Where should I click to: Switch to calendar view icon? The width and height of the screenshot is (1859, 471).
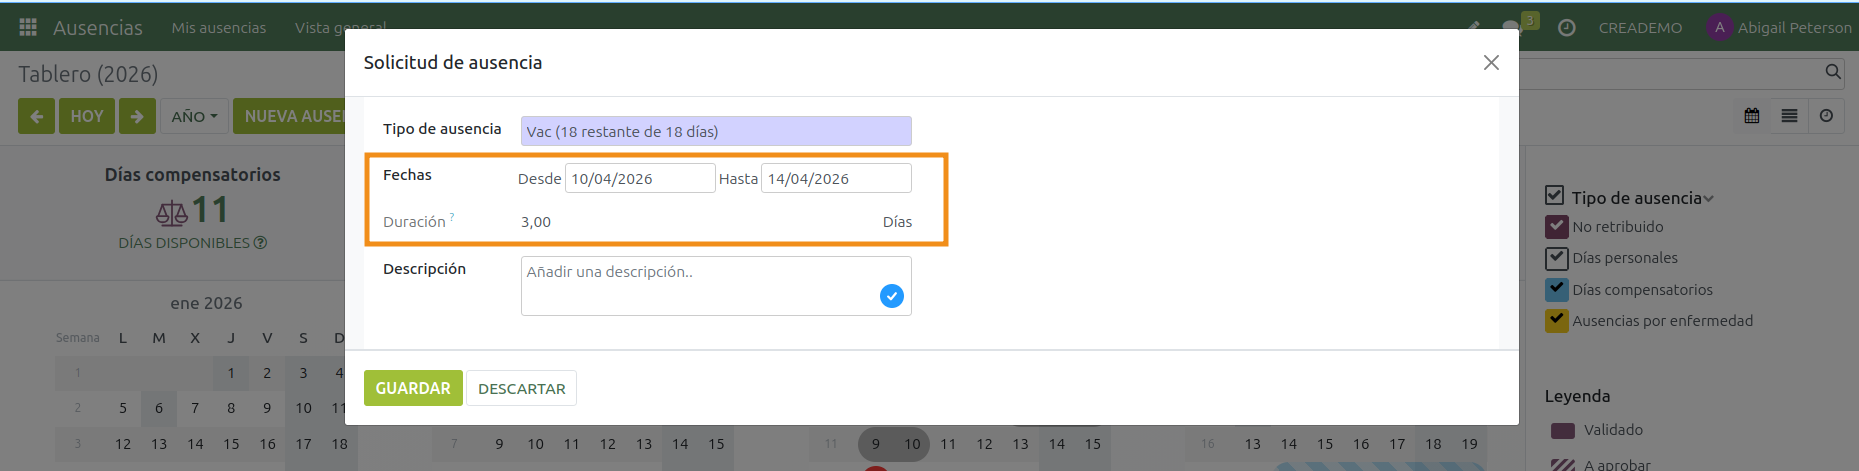1752,116
